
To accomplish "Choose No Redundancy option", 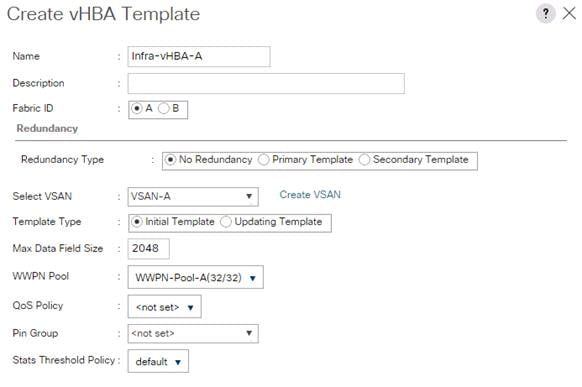I will pyautogui.click(x=170, y=160).
